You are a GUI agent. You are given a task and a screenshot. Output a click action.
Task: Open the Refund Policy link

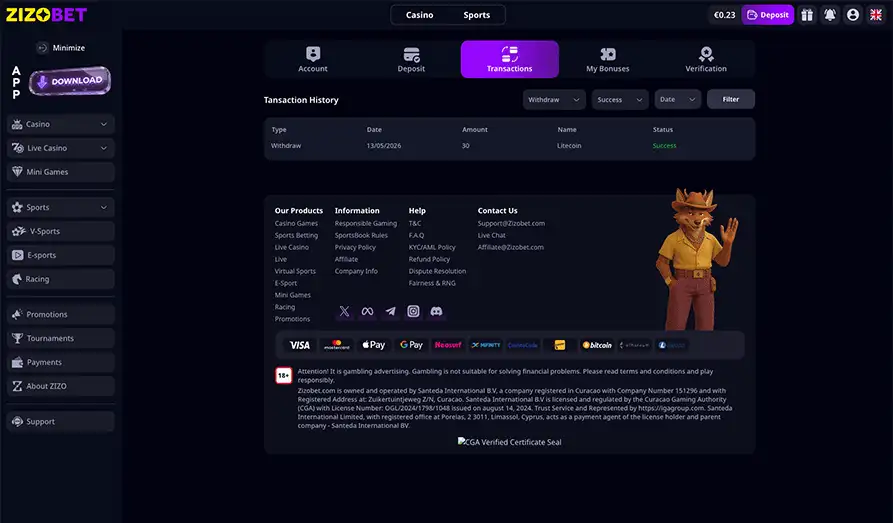click(x=429, y=259)
